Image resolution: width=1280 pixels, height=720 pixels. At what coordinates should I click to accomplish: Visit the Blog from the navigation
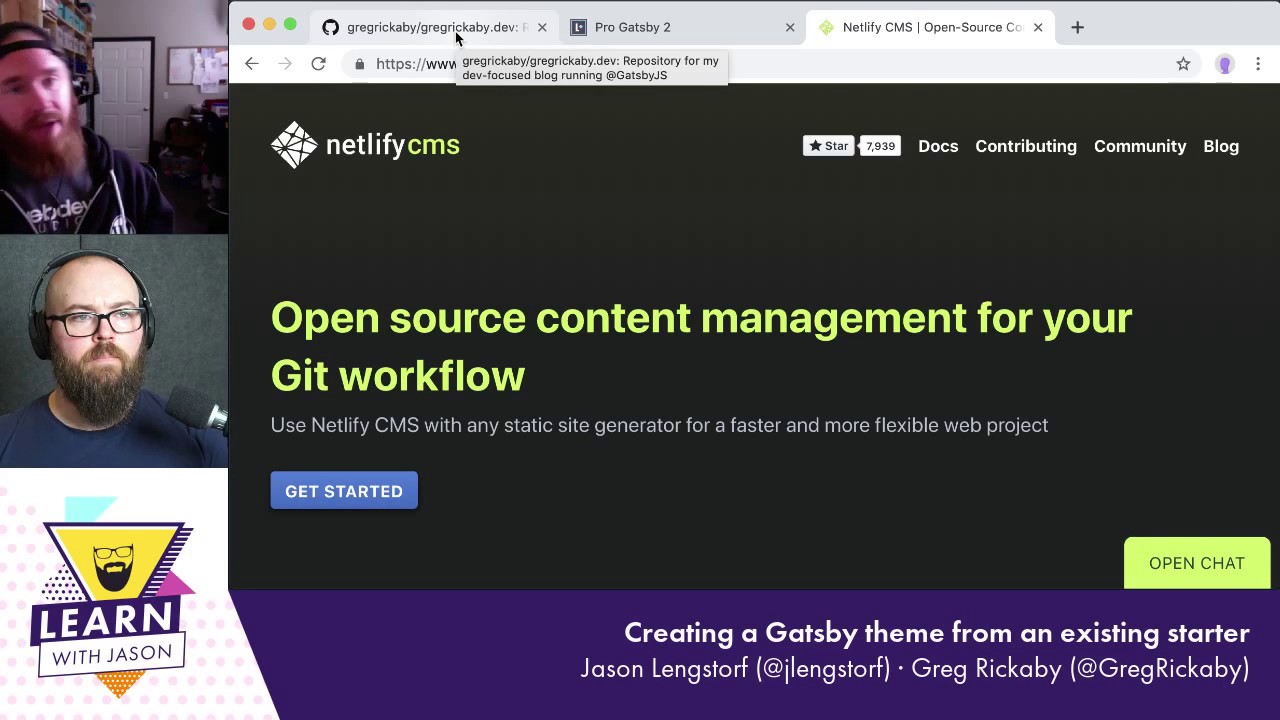1221,146
